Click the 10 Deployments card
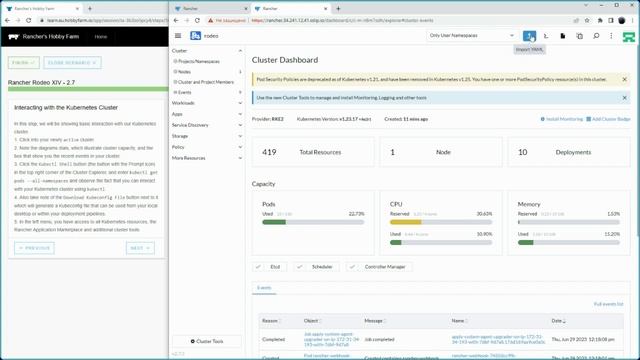Screen dimensions: 640x360 (569, 152)
